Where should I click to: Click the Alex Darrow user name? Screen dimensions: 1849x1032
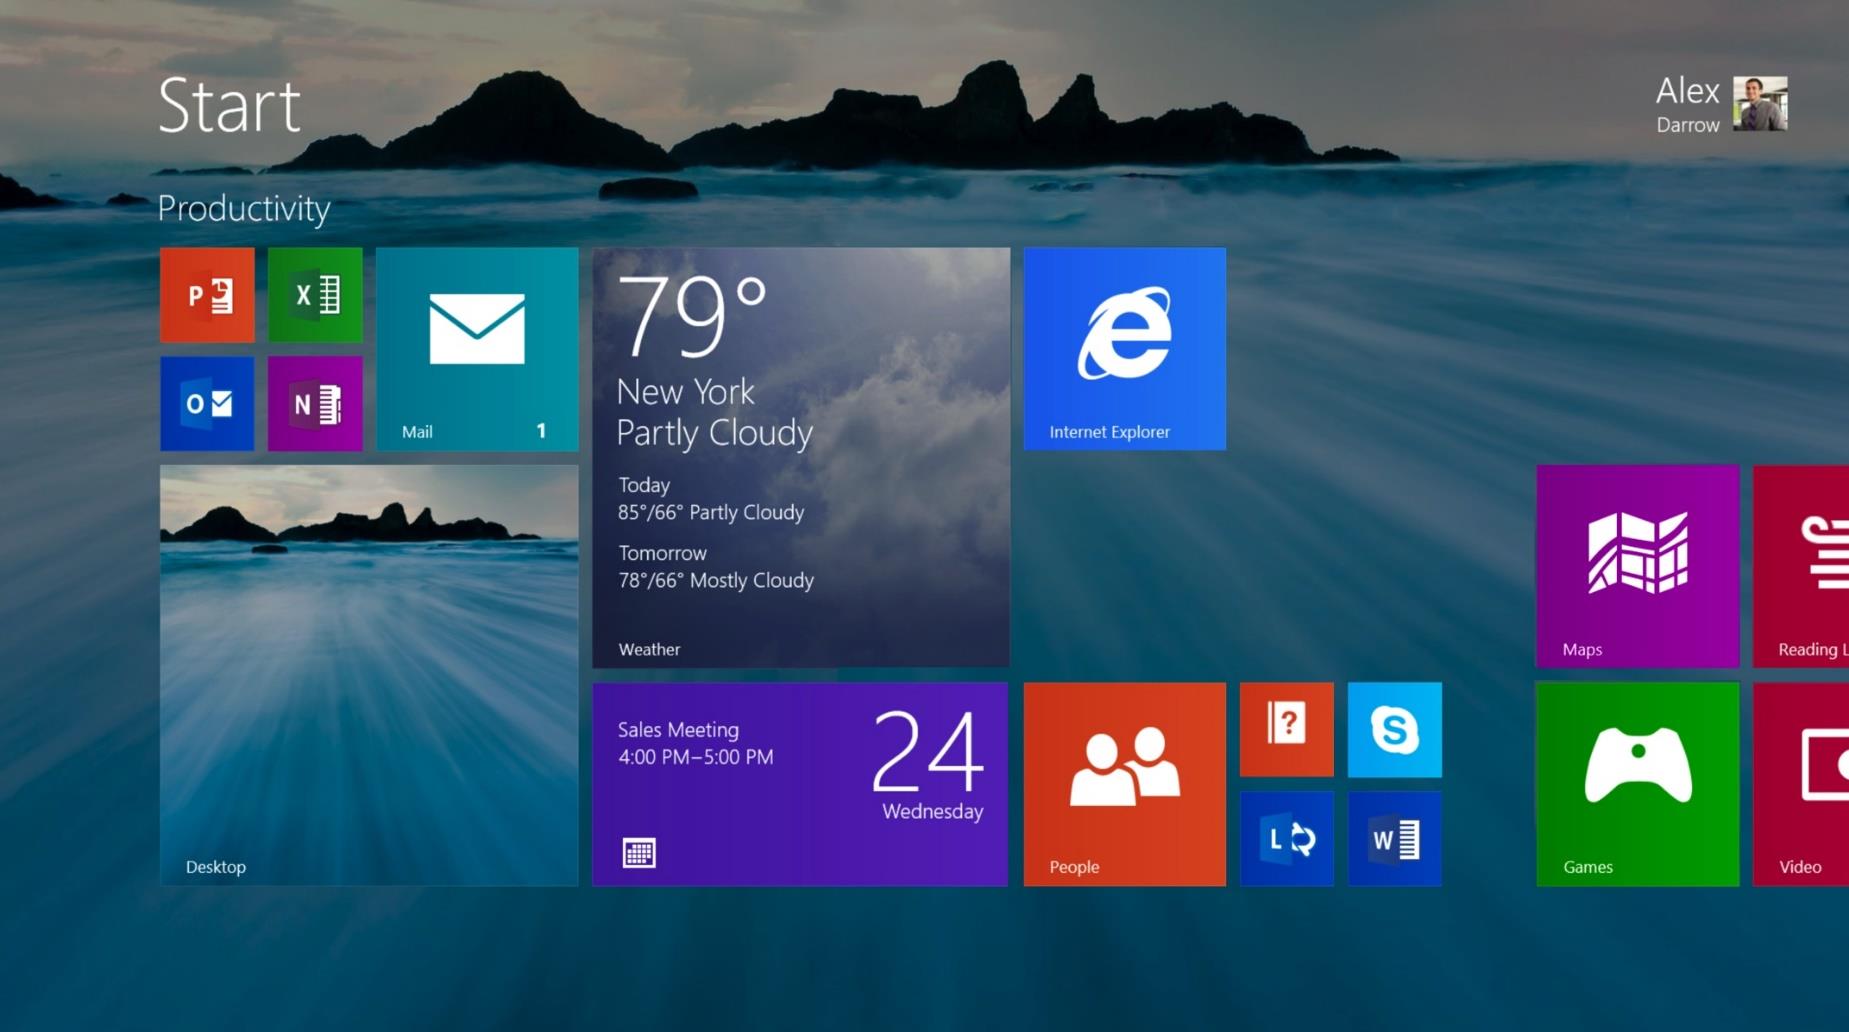click(1688, 104)
